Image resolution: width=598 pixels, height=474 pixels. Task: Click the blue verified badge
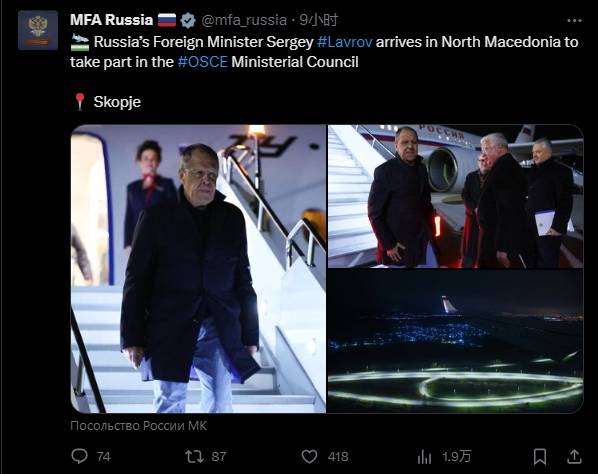(x=188, y=20)
